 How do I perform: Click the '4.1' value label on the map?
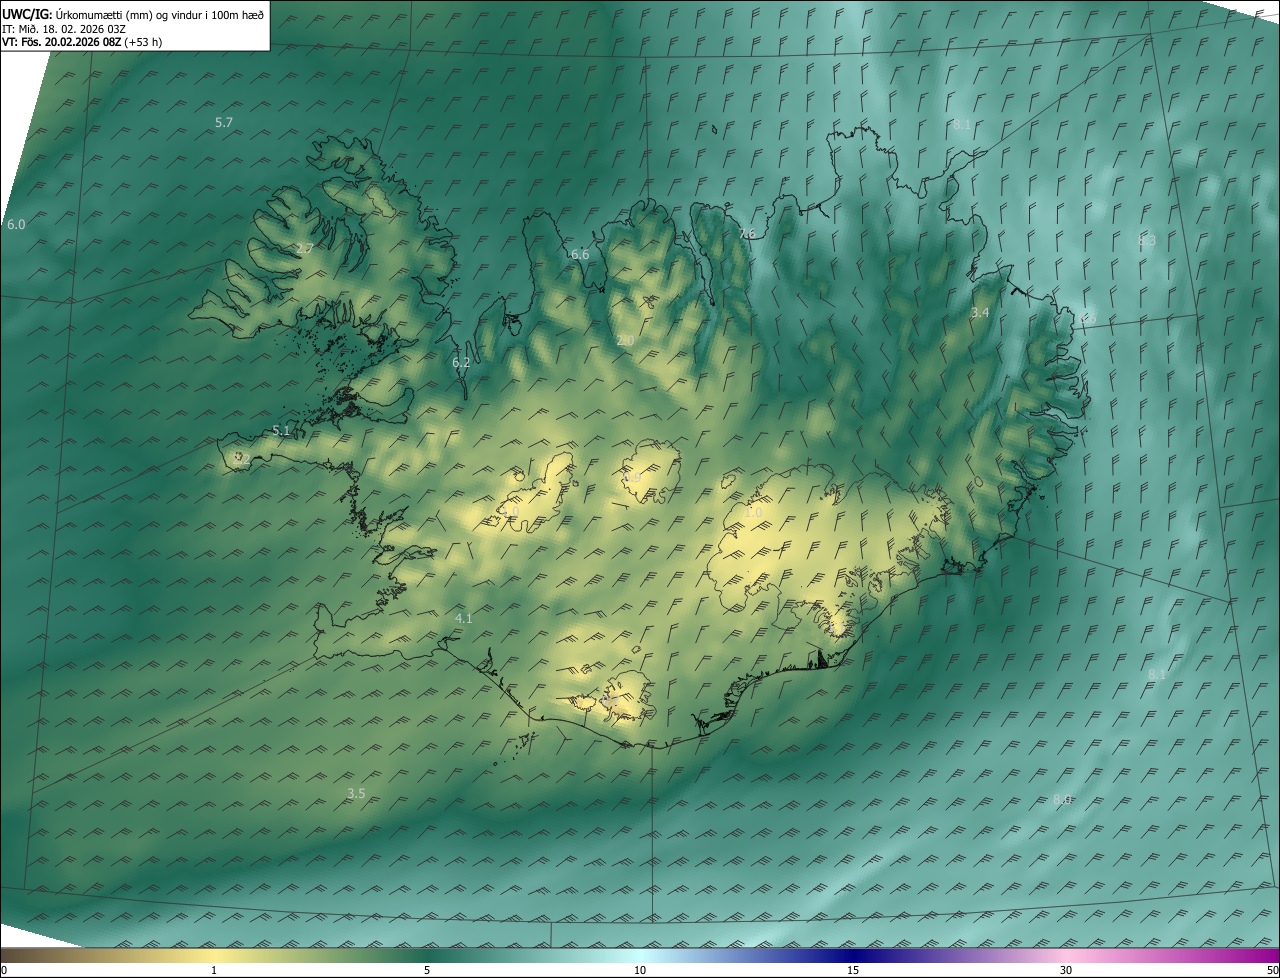(x=464, y=619)
